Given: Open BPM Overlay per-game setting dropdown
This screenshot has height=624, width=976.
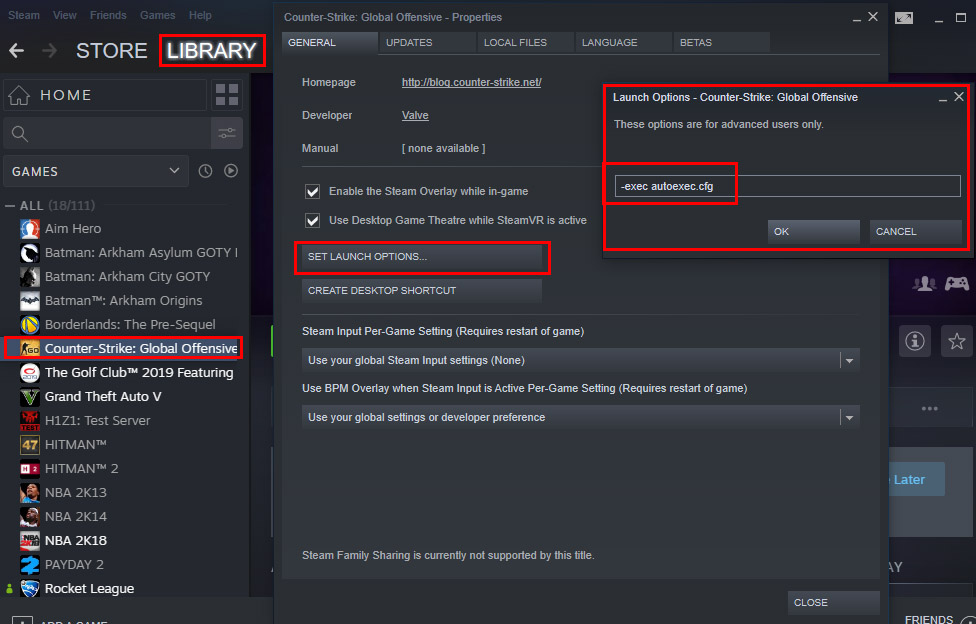Looking at the screenshot, I should click(x=581, y=417).
